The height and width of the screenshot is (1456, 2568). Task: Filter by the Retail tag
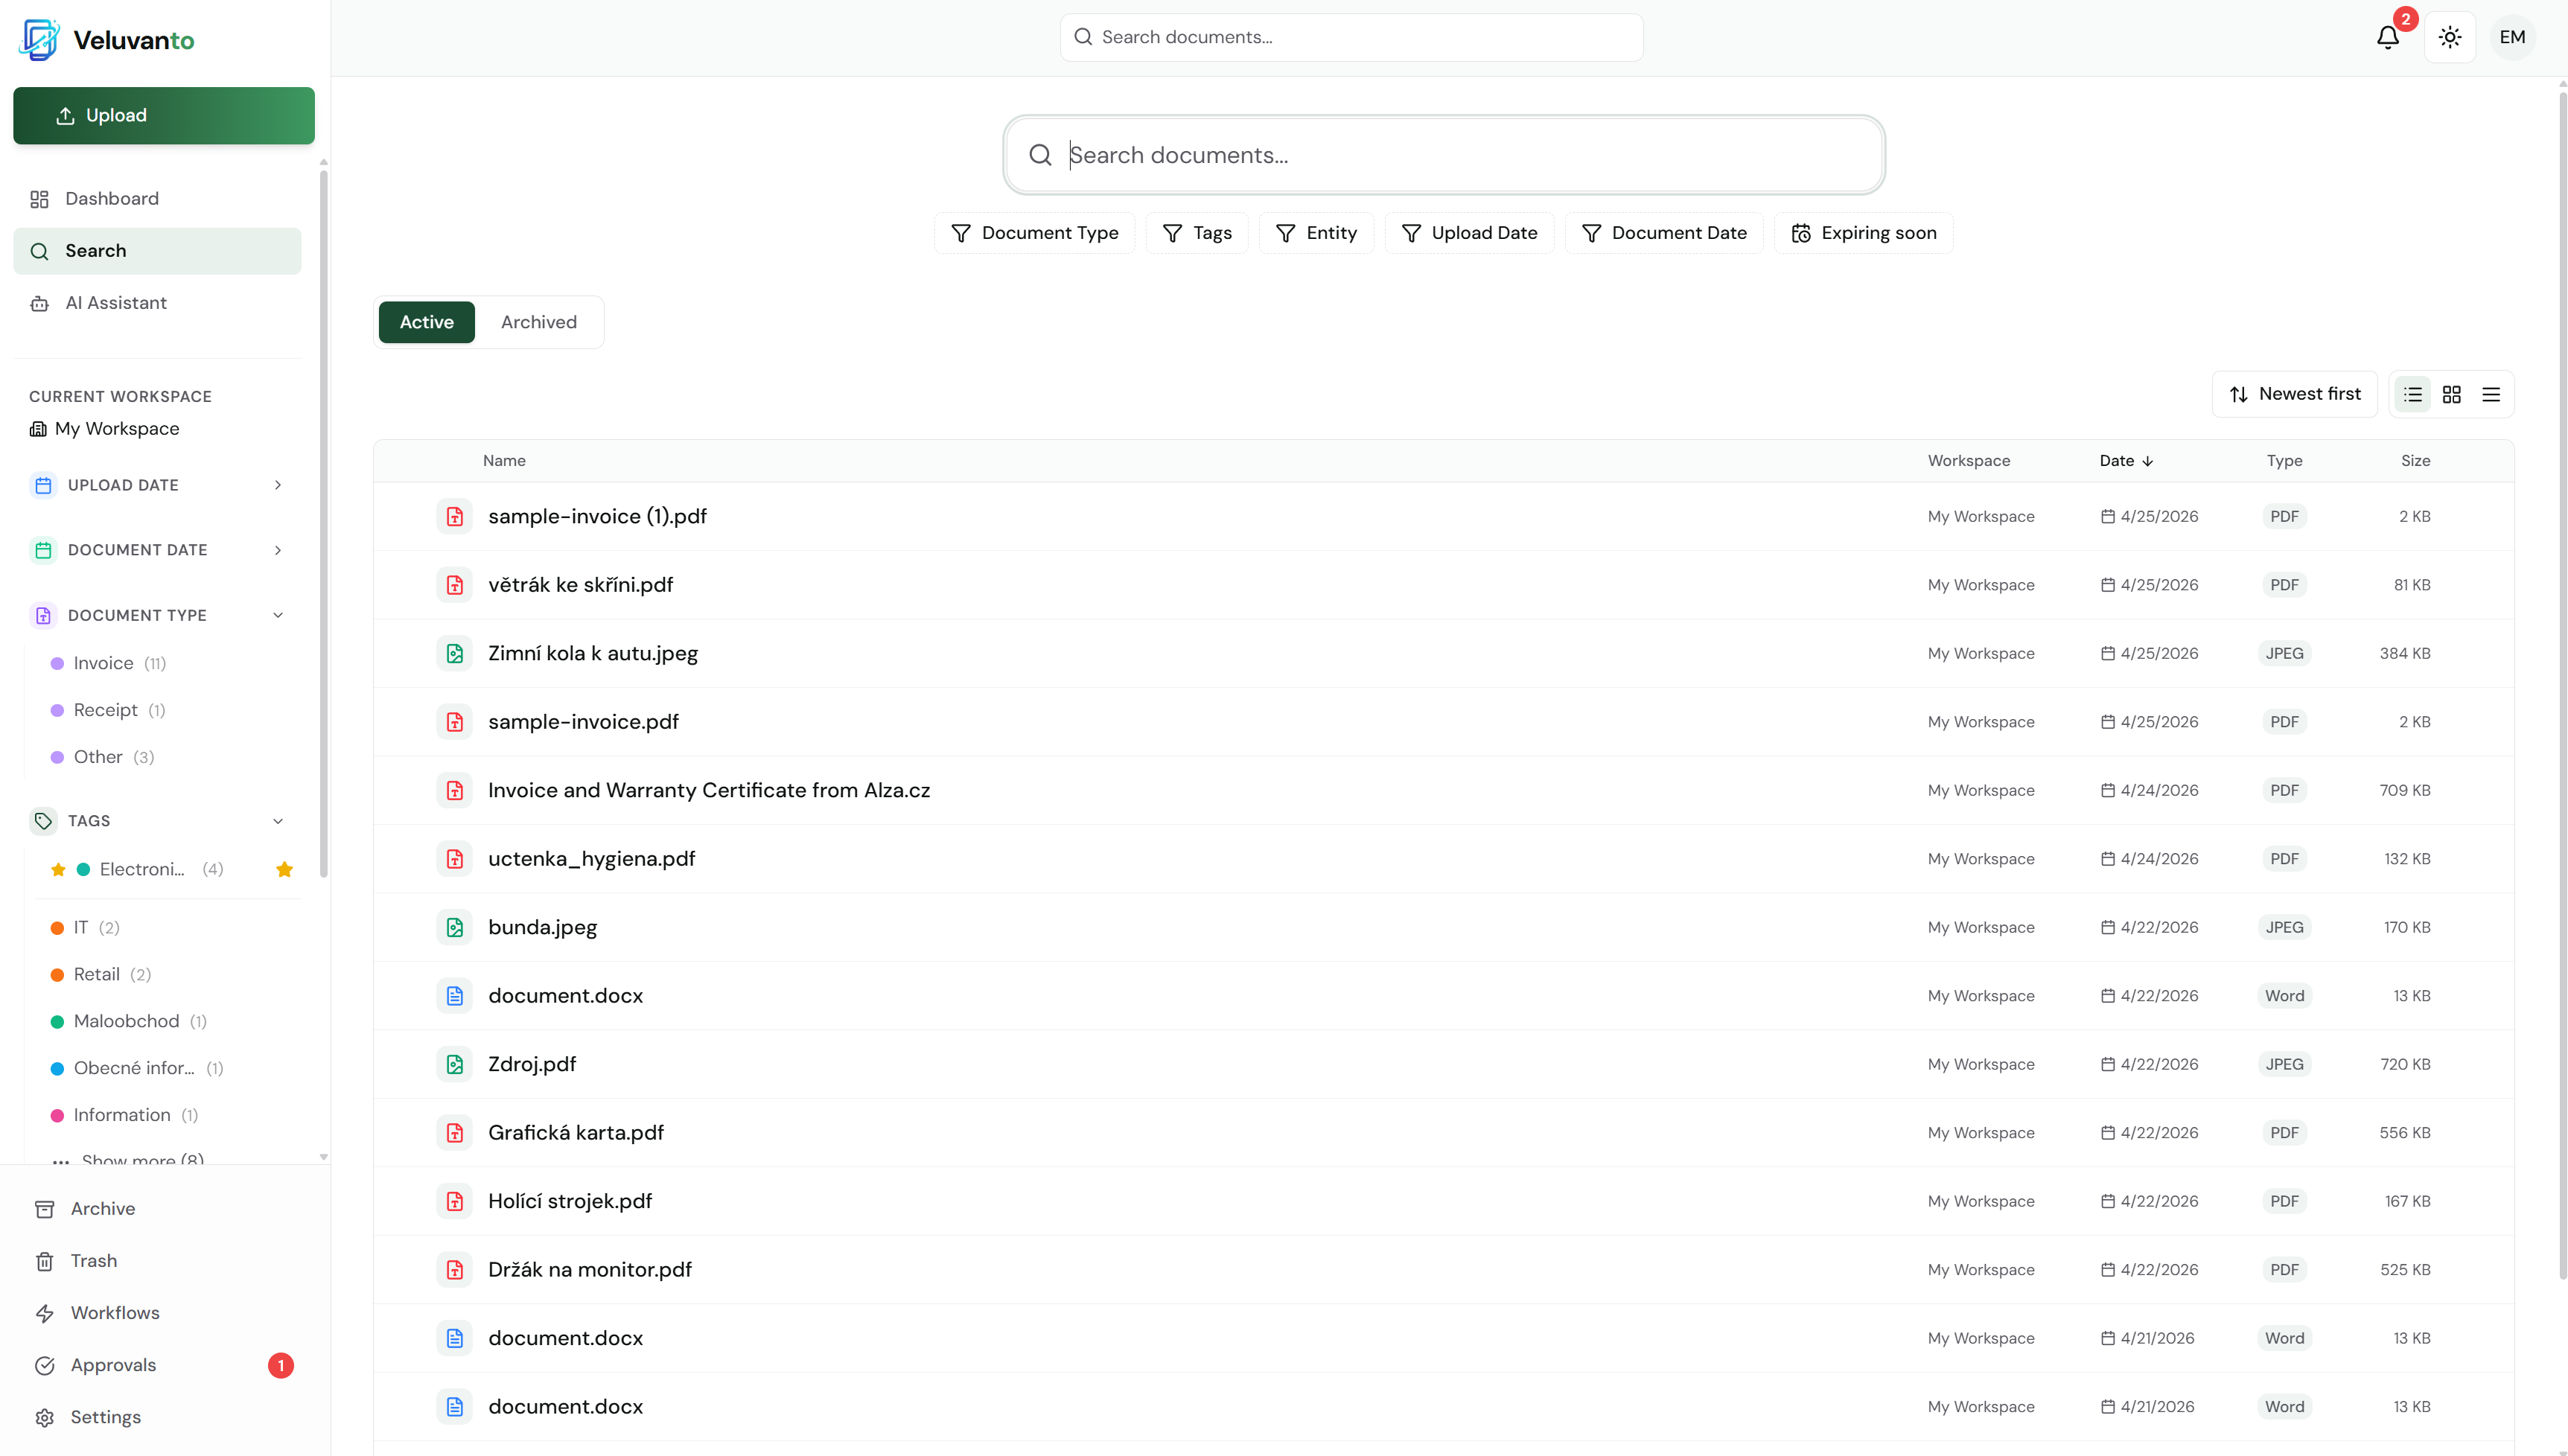(x=101, y=975)
